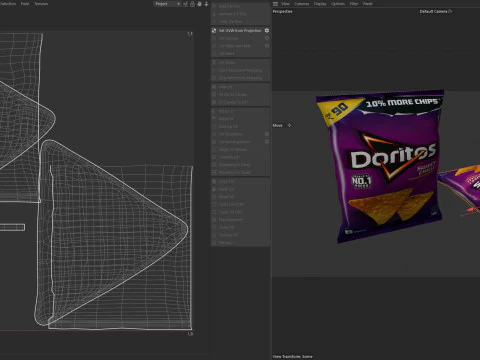
Task: Click the icon next to Default Camera
Action: coord(450,11)
